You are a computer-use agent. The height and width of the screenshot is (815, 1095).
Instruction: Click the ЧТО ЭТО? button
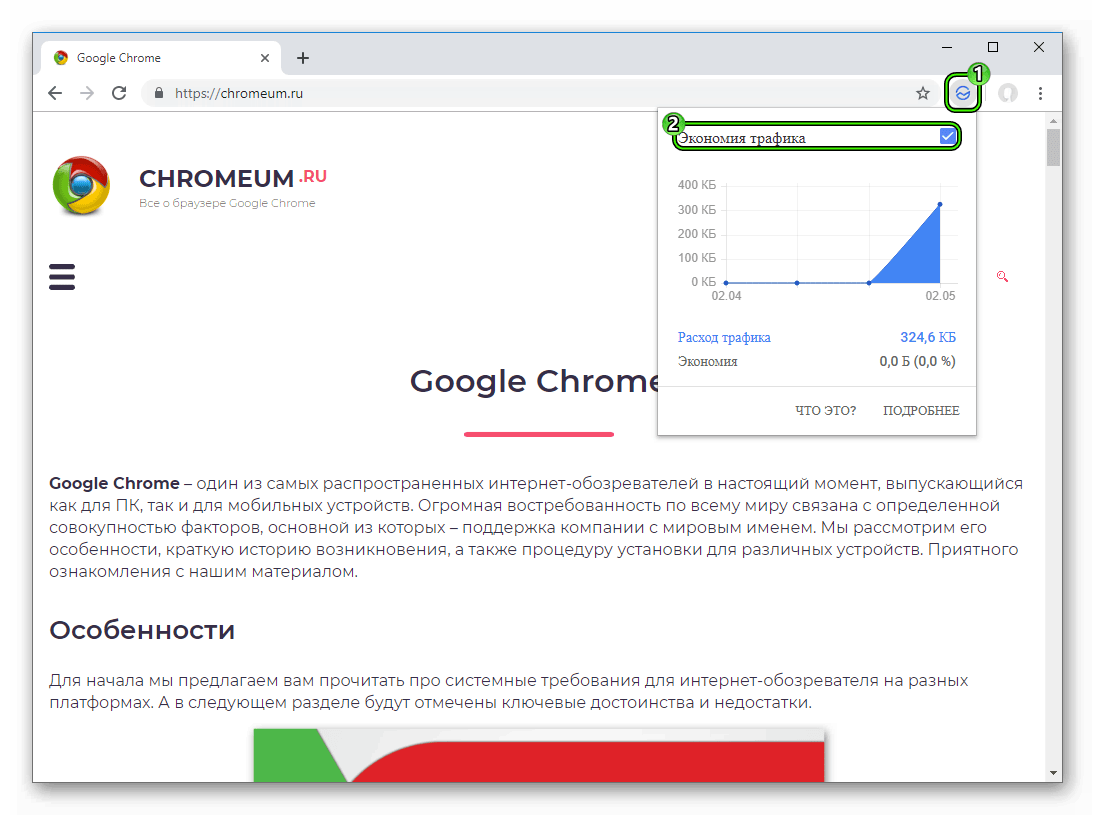coord(825,411)
